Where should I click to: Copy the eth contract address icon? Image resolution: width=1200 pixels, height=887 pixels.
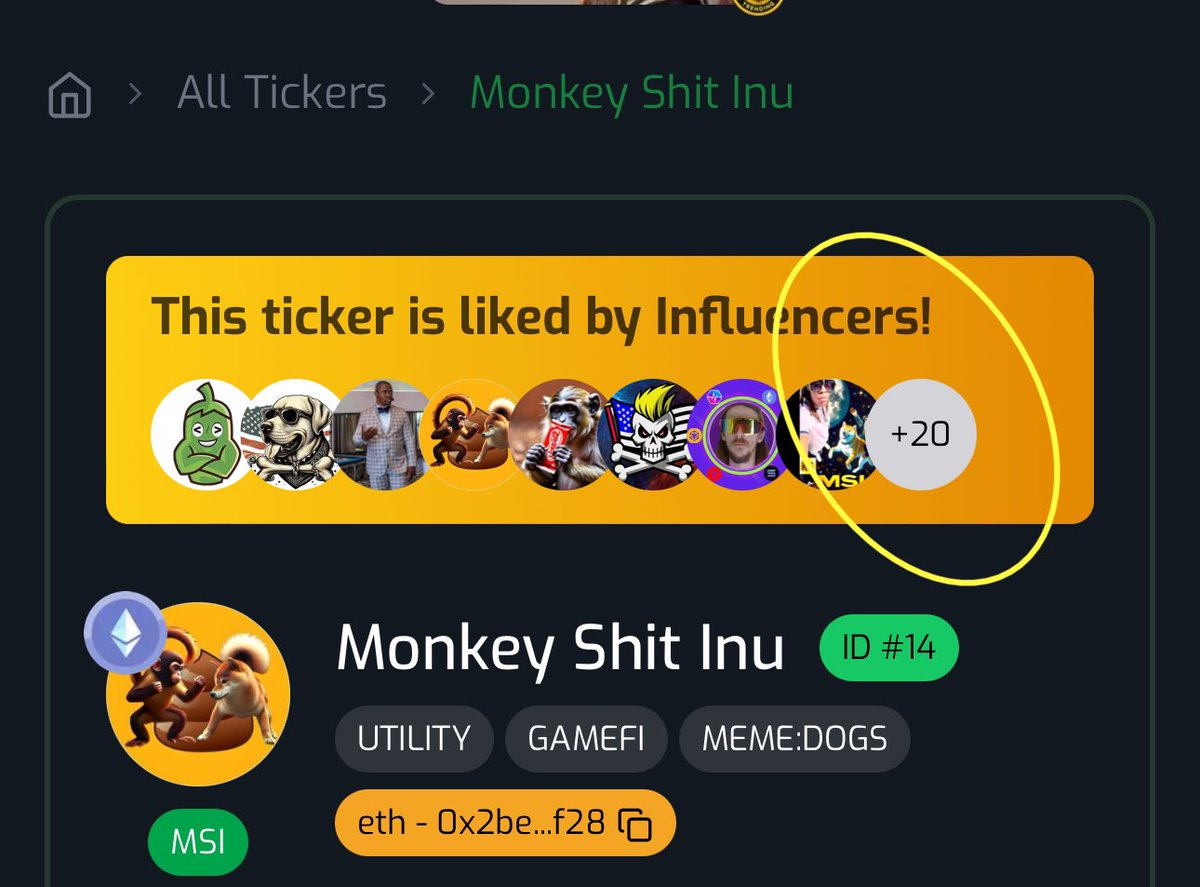point(635,825)
